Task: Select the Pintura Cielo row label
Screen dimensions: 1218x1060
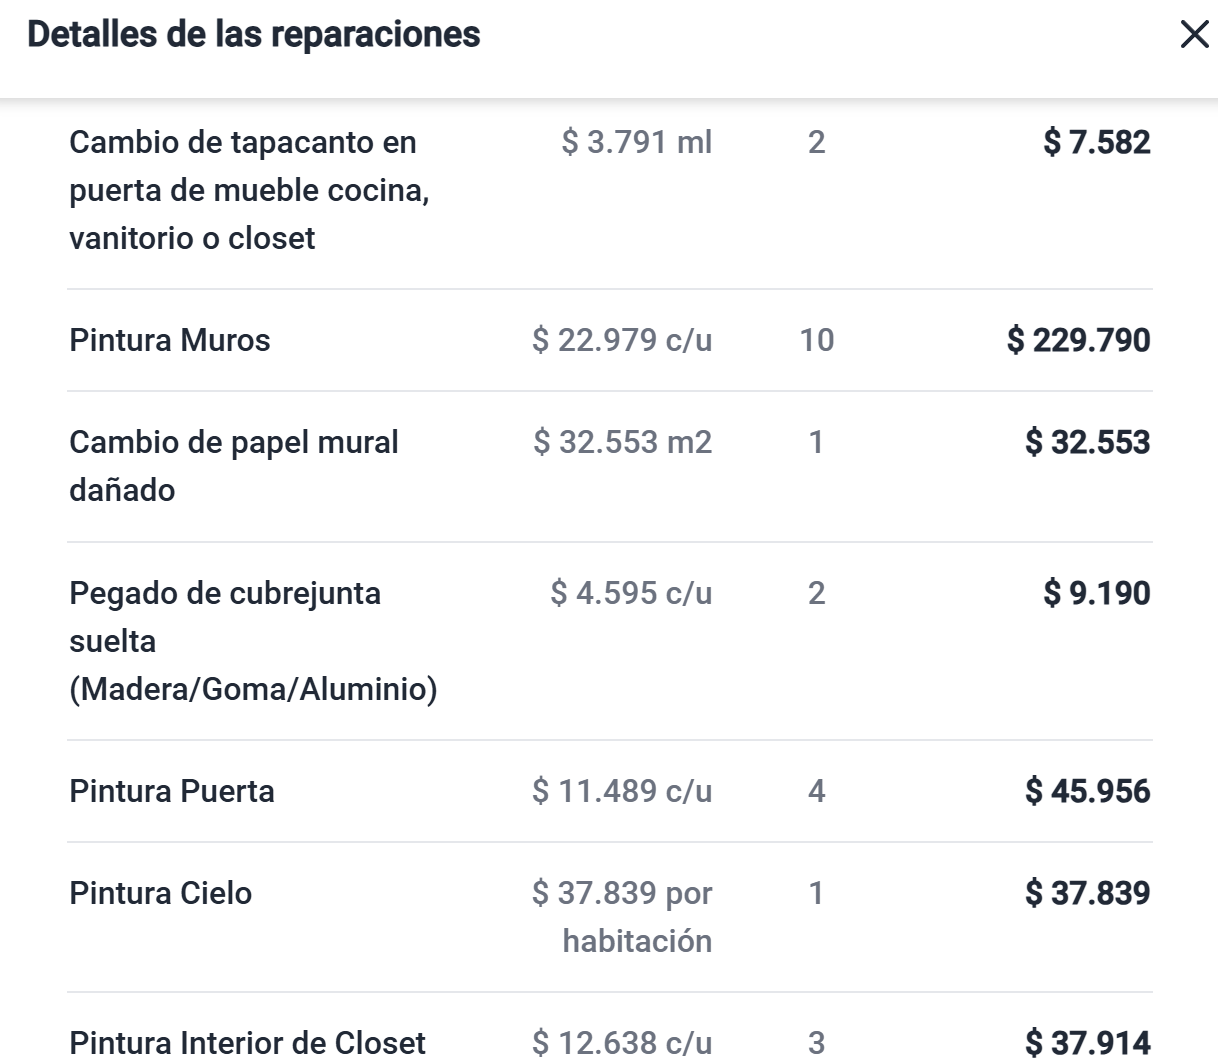Action: pos(161,893)
